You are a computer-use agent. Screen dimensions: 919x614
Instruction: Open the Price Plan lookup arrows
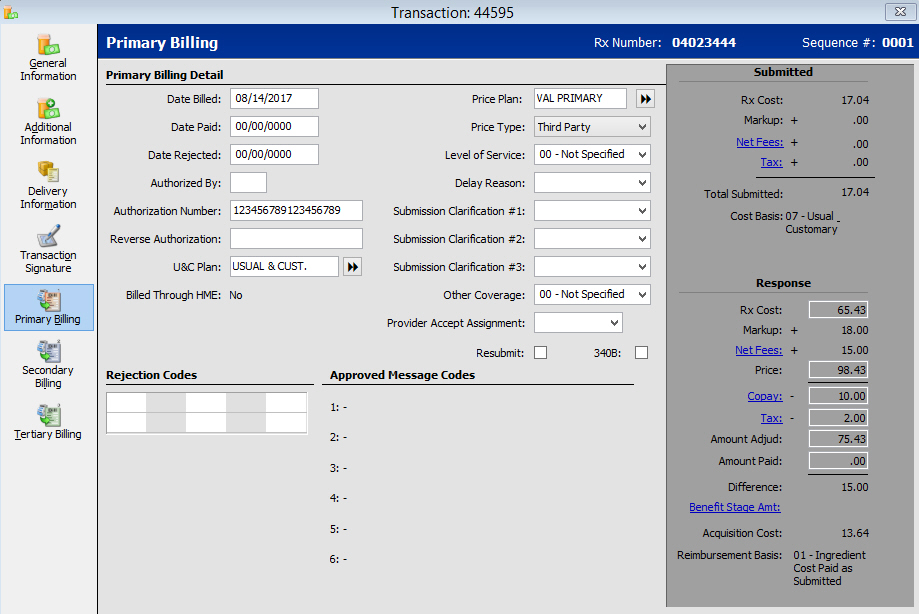coord(645,98)
